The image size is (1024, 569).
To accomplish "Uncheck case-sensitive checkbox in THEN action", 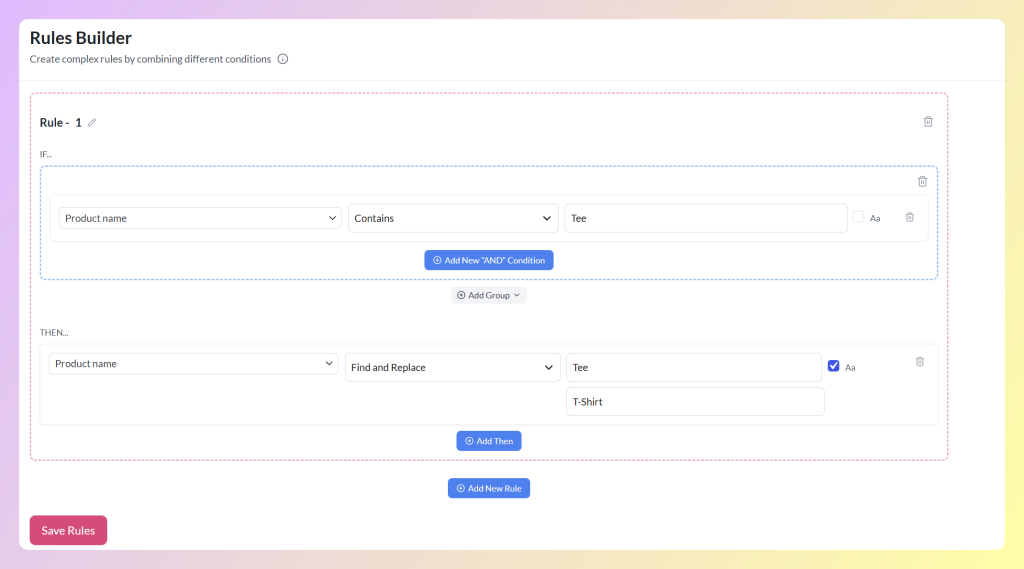I will [x=833, y=366].
